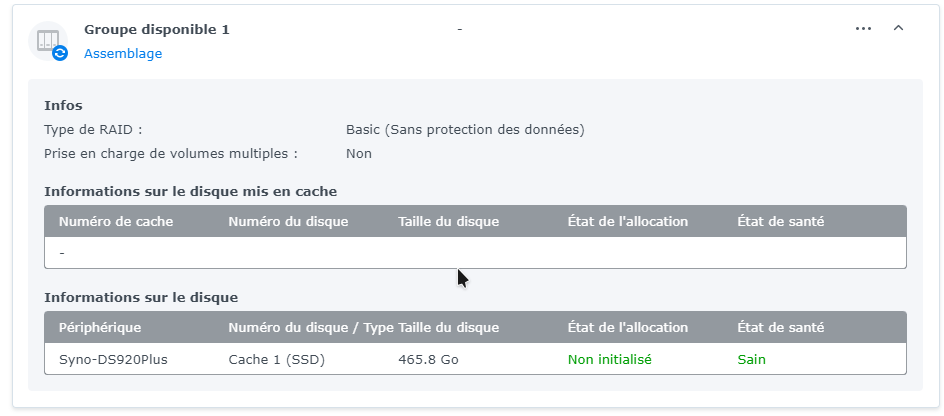This screenshot has width=944, height=416.
Task: Click Numéro du disque / Type column header
Action: (x=311, y=327)
